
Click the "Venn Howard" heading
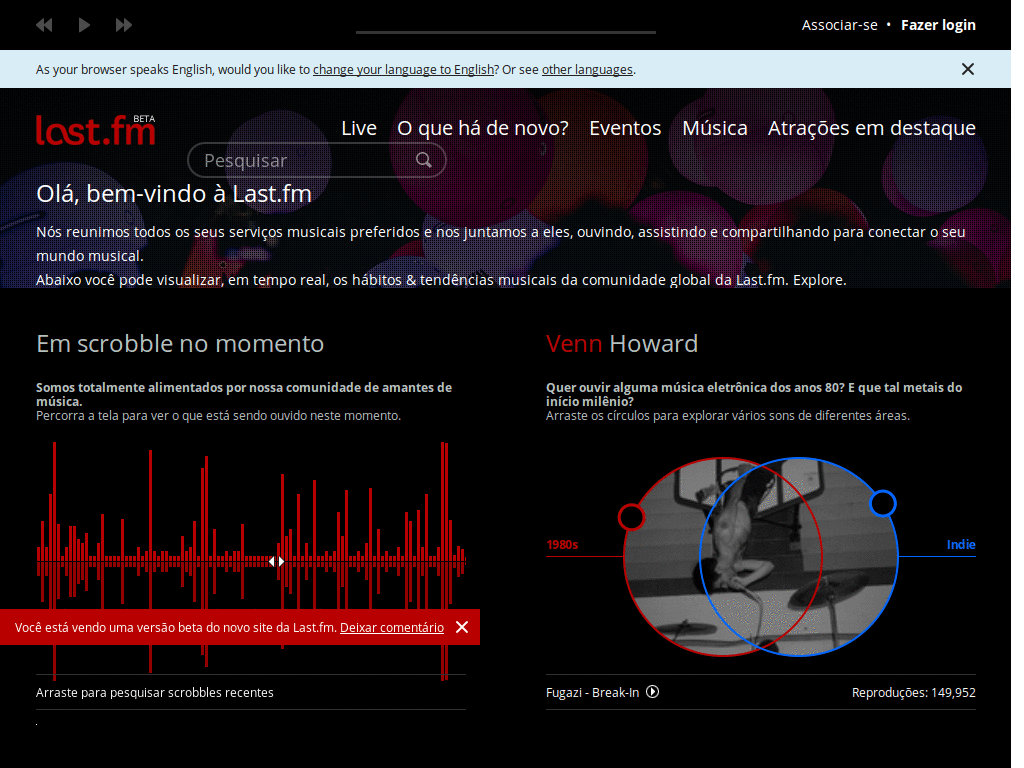coord(622,344)
